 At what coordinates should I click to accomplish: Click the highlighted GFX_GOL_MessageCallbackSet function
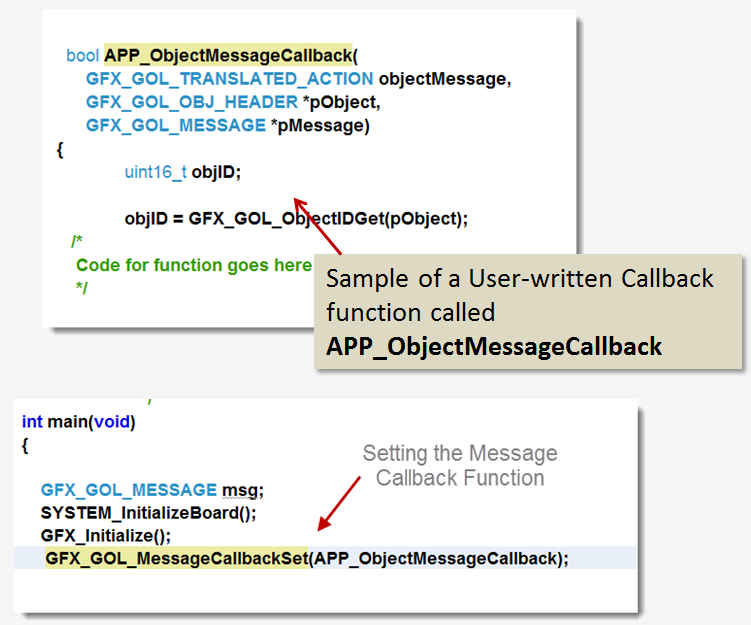177,558
